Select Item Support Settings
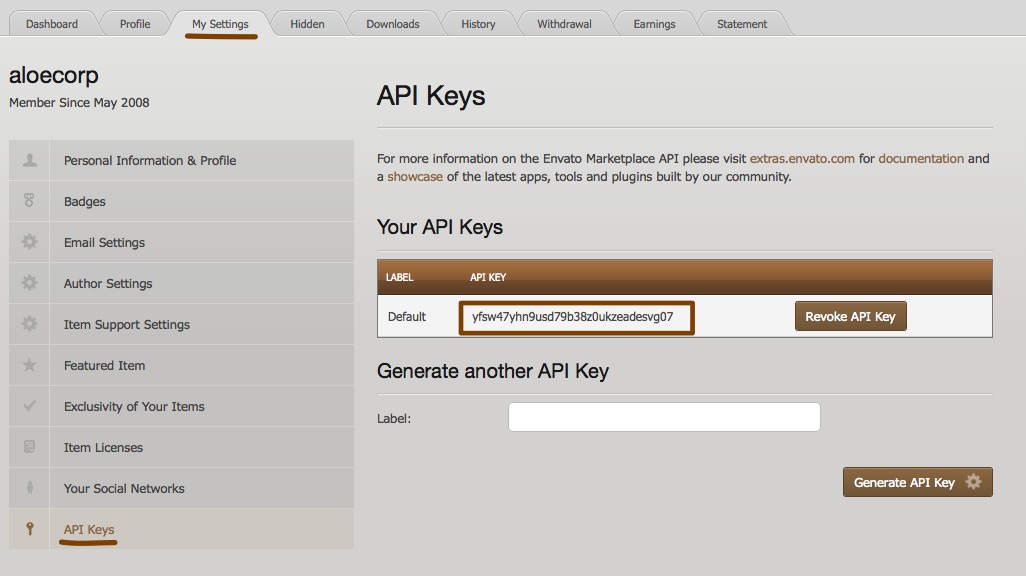This screenshot has width=1026, height=576. [x=181, y=325]
